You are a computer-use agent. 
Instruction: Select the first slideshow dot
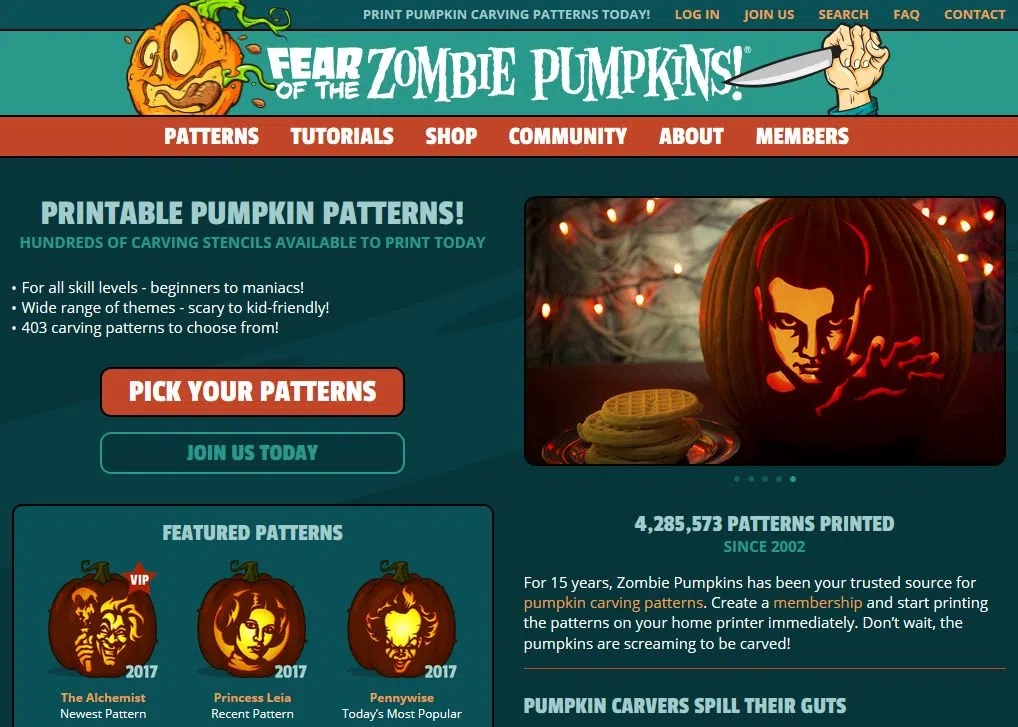point(737,479)
